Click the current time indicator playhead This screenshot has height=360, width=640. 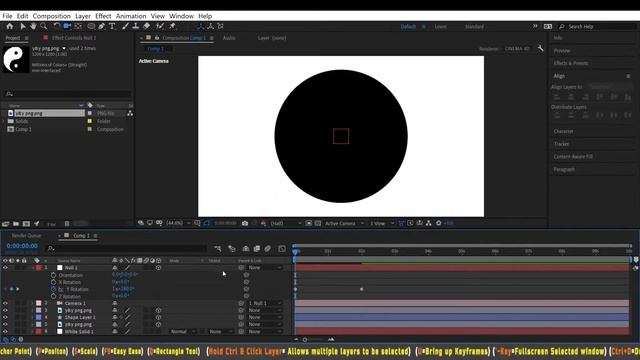(295, 252)
